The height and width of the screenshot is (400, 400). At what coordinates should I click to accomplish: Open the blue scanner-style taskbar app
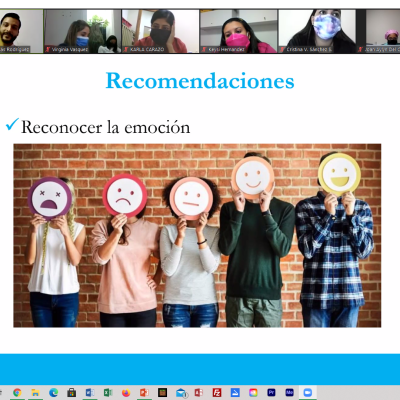point(235,392)
